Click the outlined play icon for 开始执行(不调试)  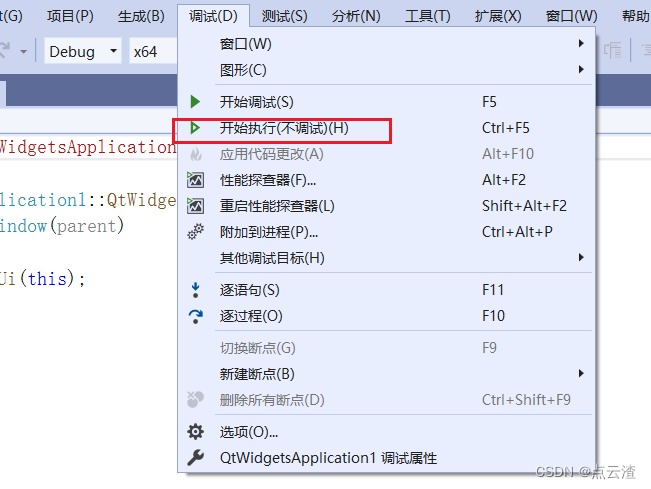click(195, 128)
